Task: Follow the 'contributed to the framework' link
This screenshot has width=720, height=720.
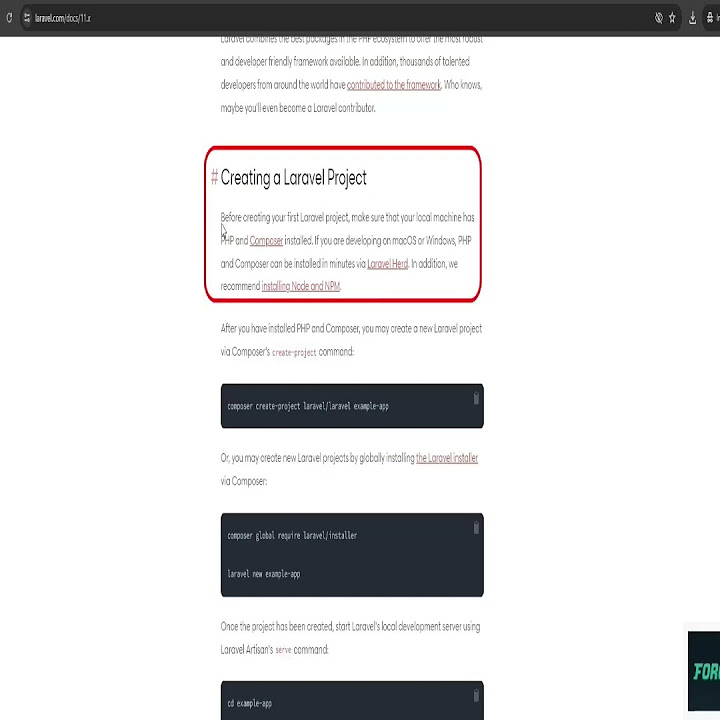Action: pos(394,85)
